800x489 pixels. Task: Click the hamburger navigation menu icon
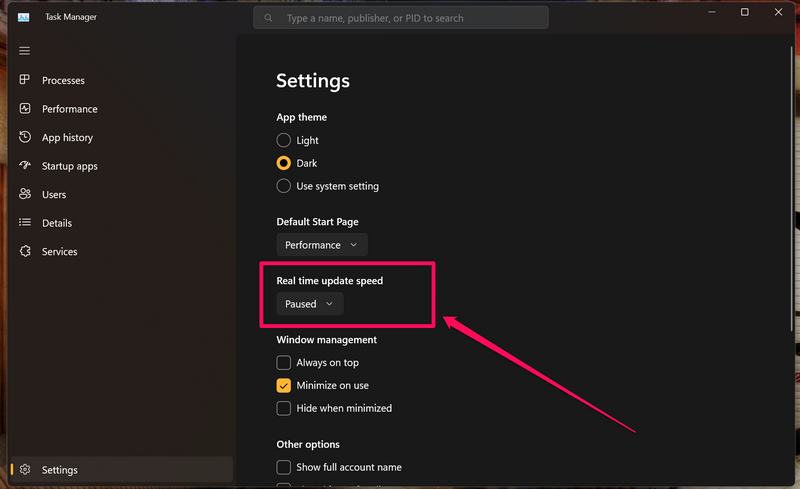(x=25, y=51)
